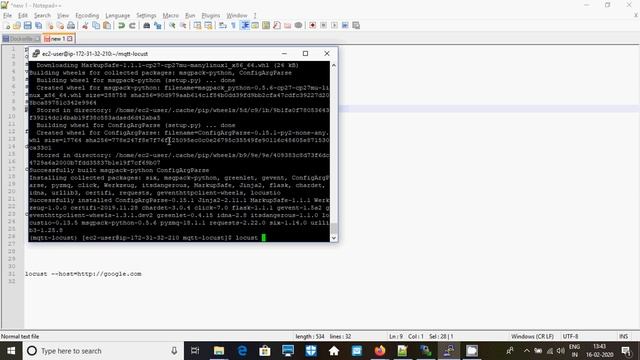Click the Zoom Out toolbar icon

[x=183, y=25]
